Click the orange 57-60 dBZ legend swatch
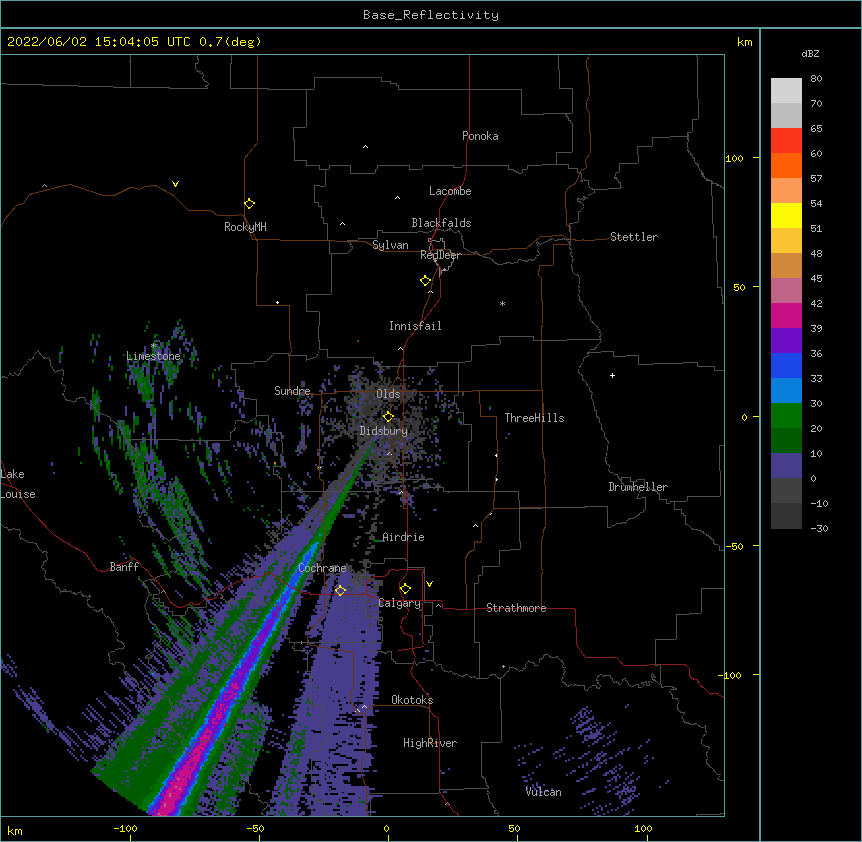This screenshot has height=842, width=862. 786,165
